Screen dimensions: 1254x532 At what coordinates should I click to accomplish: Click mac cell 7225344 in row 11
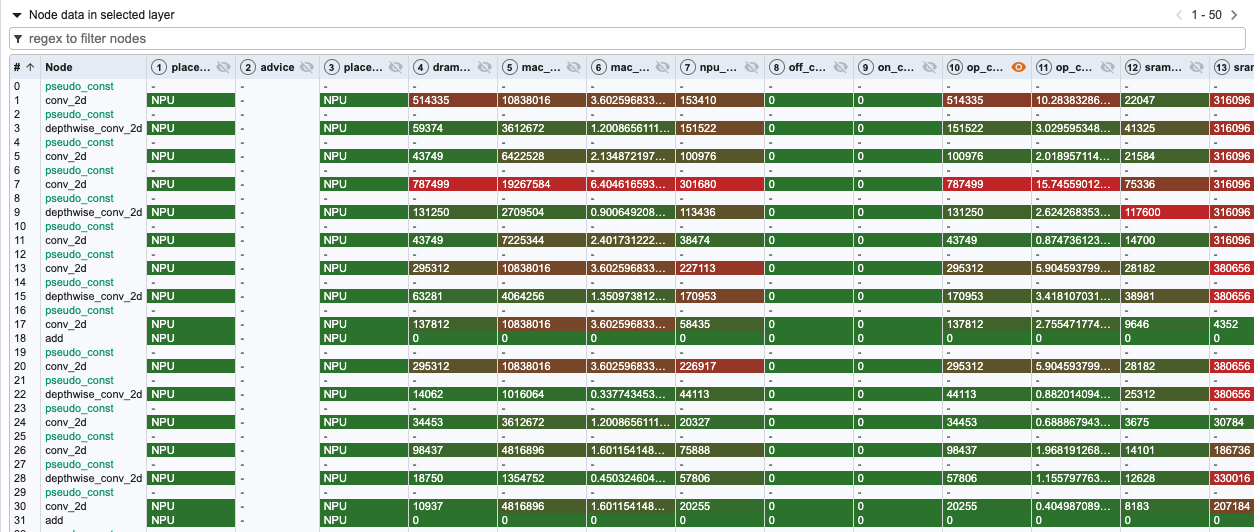tap(542, 240)
